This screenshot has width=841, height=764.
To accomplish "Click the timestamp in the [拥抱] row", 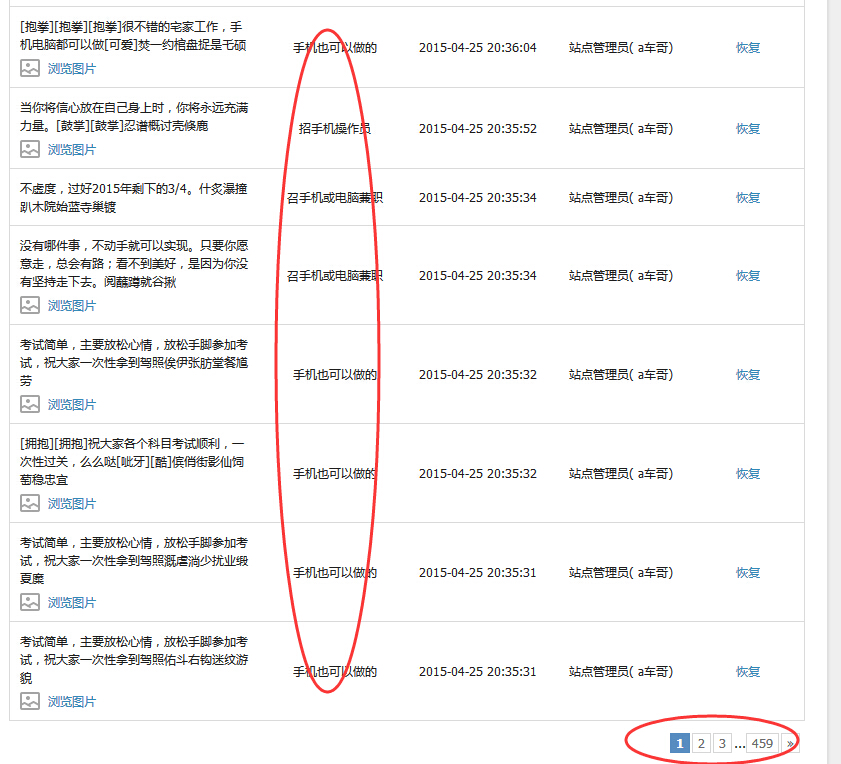I will coord(477,474).
